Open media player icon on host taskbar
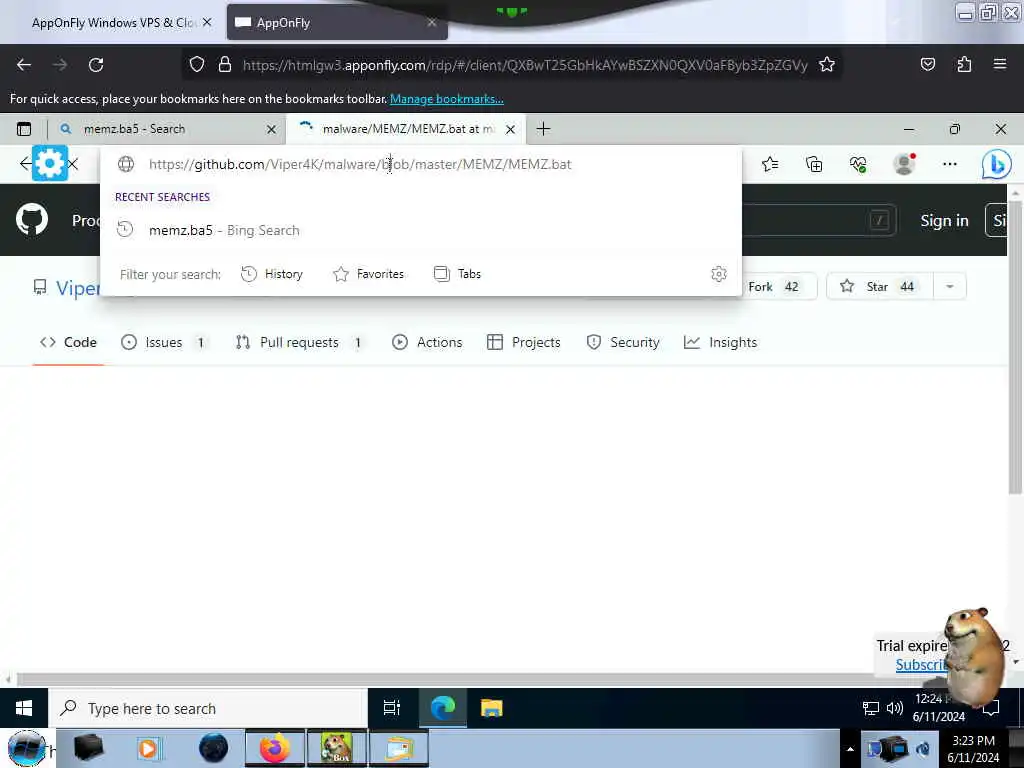Screen dimensions: 1024x768 (149, 748)
